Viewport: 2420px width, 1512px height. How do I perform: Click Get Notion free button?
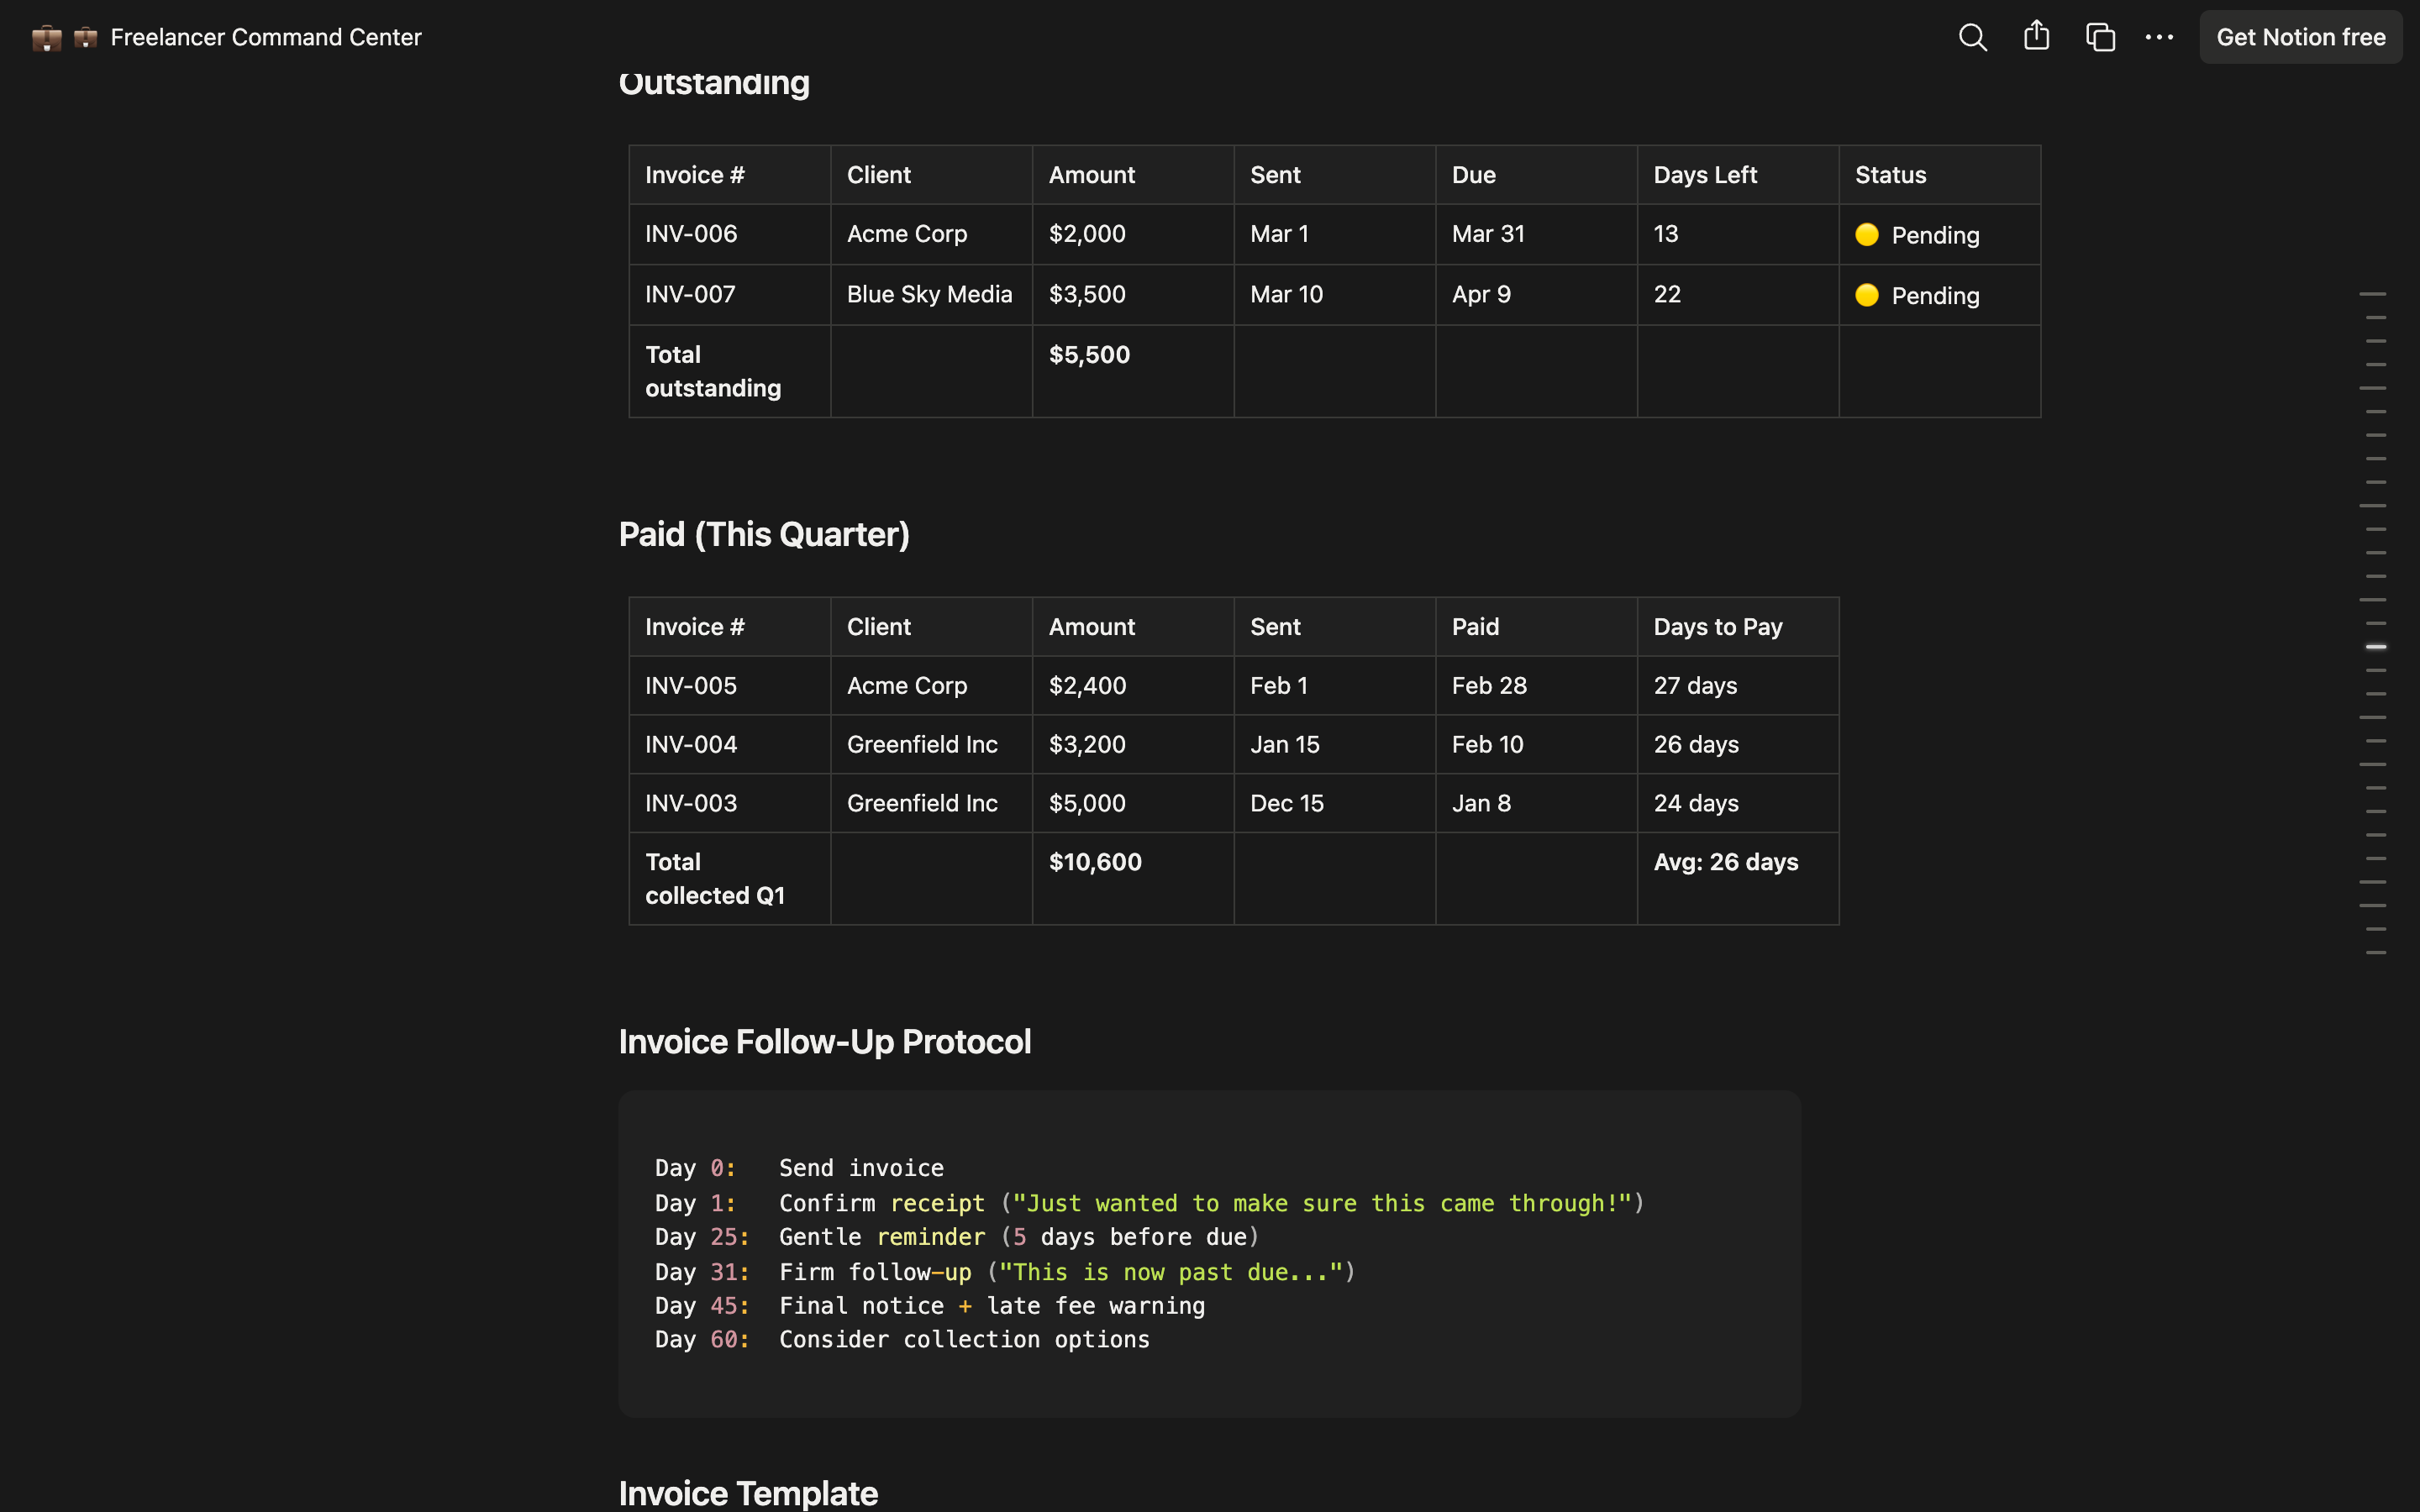coord(2300,37)
